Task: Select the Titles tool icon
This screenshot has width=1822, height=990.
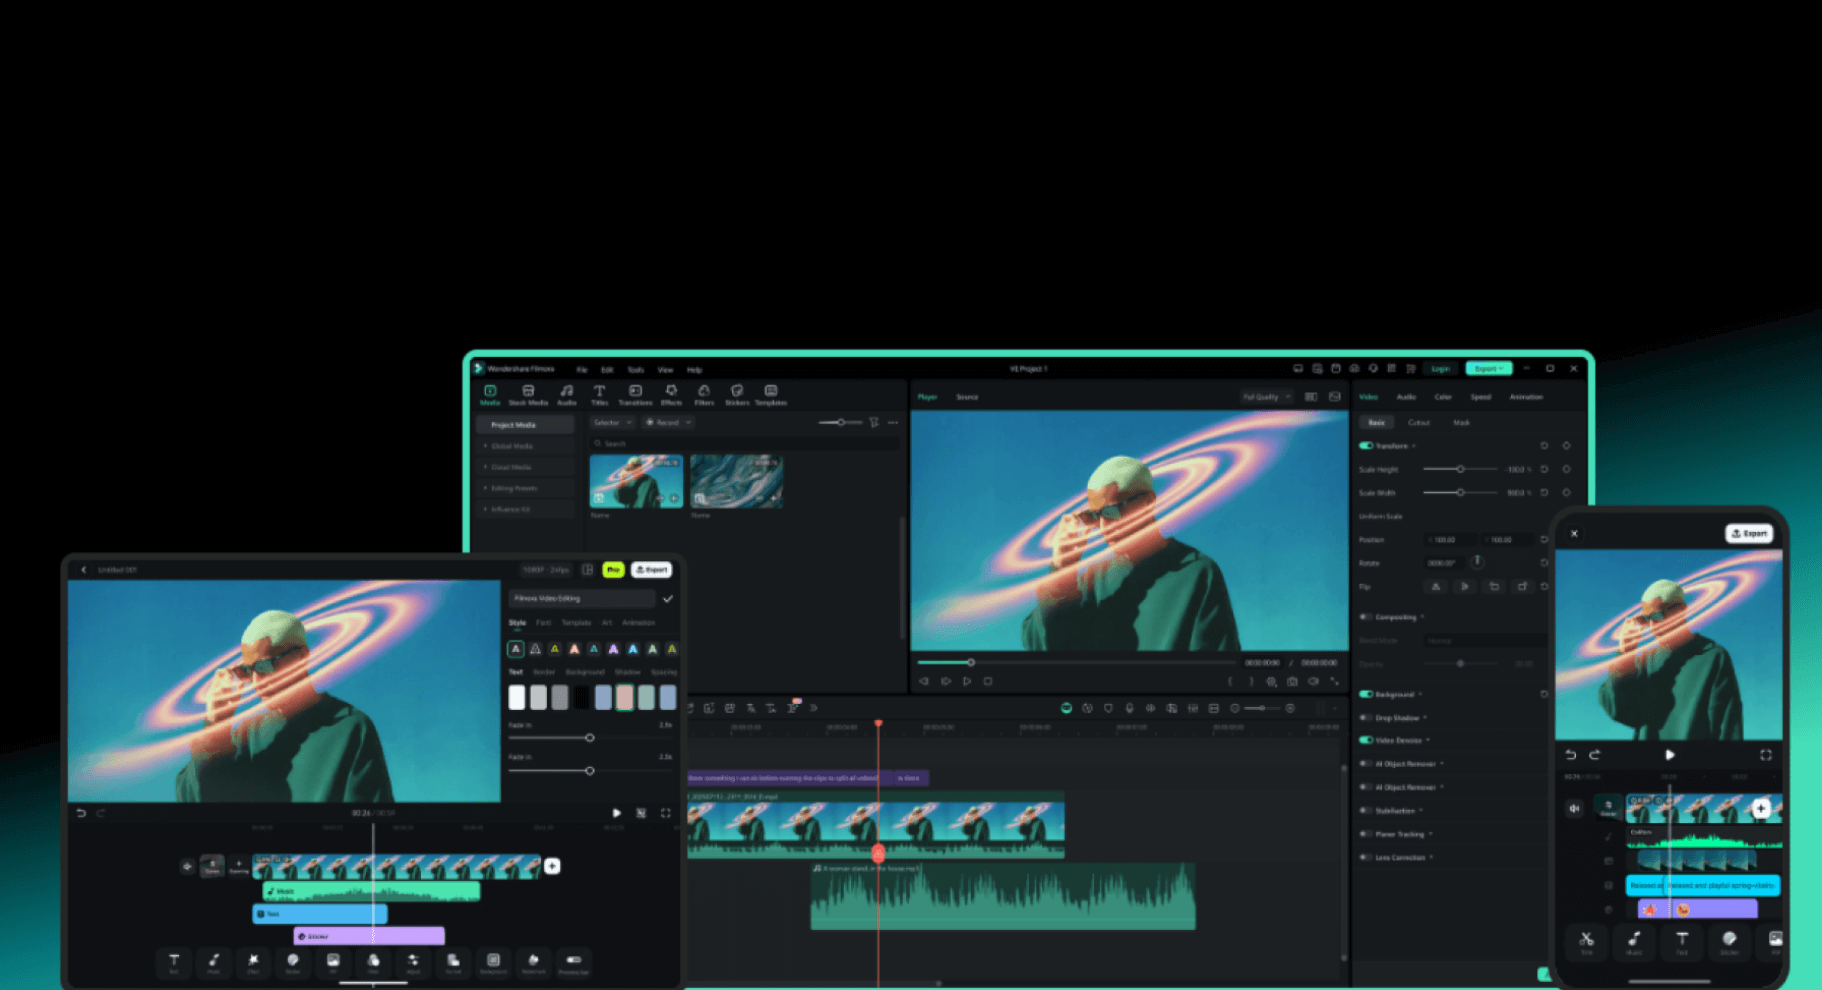Action: (599, 394)
